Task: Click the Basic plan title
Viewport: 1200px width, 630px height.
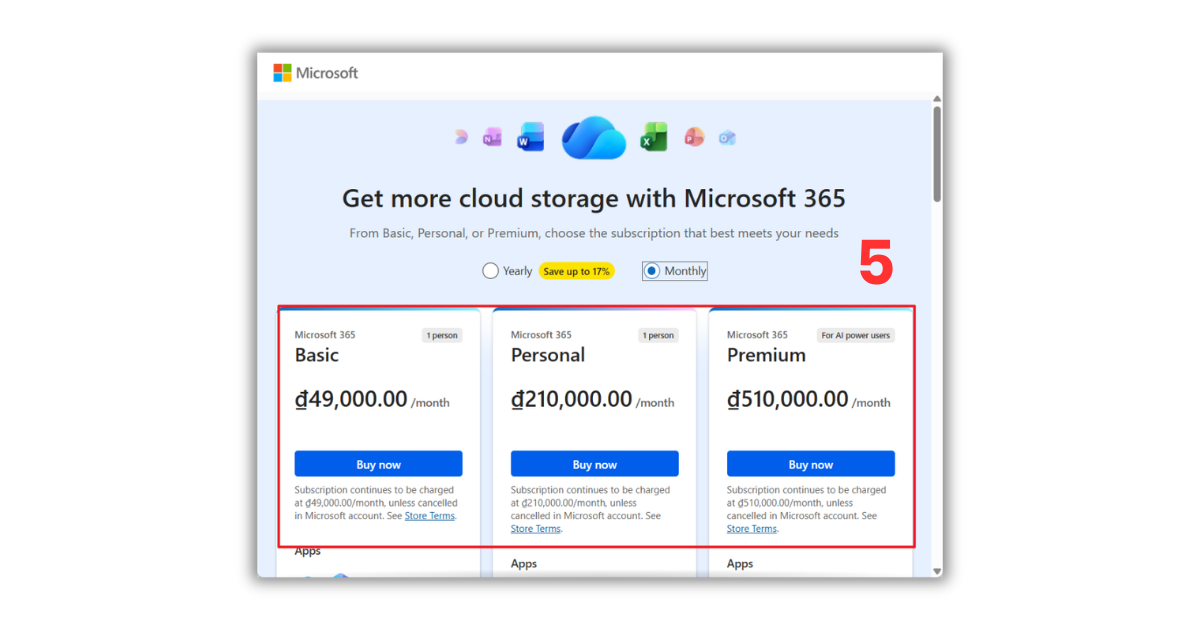Action: click(x=317, y=355)
